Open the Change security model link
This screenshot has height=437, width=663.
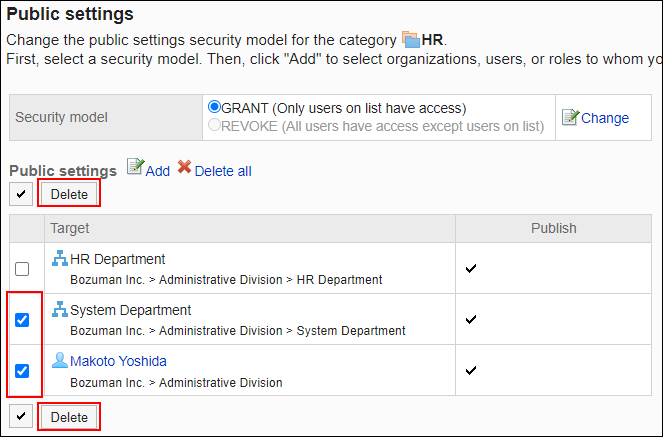tap(605, 118)
